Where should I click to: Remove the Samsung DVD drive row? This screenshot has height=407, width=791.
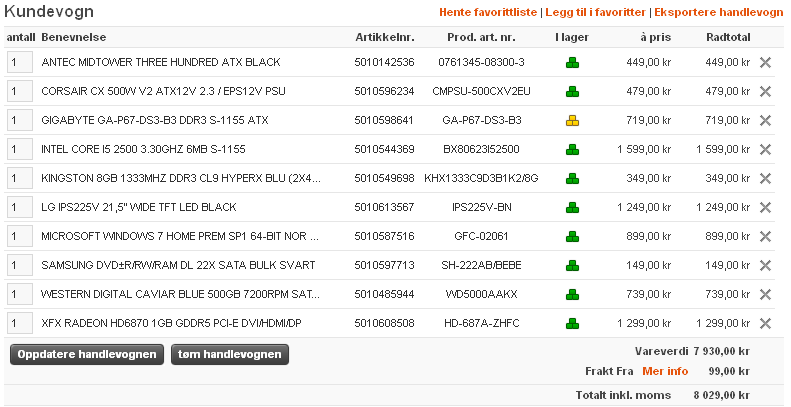(x=765, y=265)
